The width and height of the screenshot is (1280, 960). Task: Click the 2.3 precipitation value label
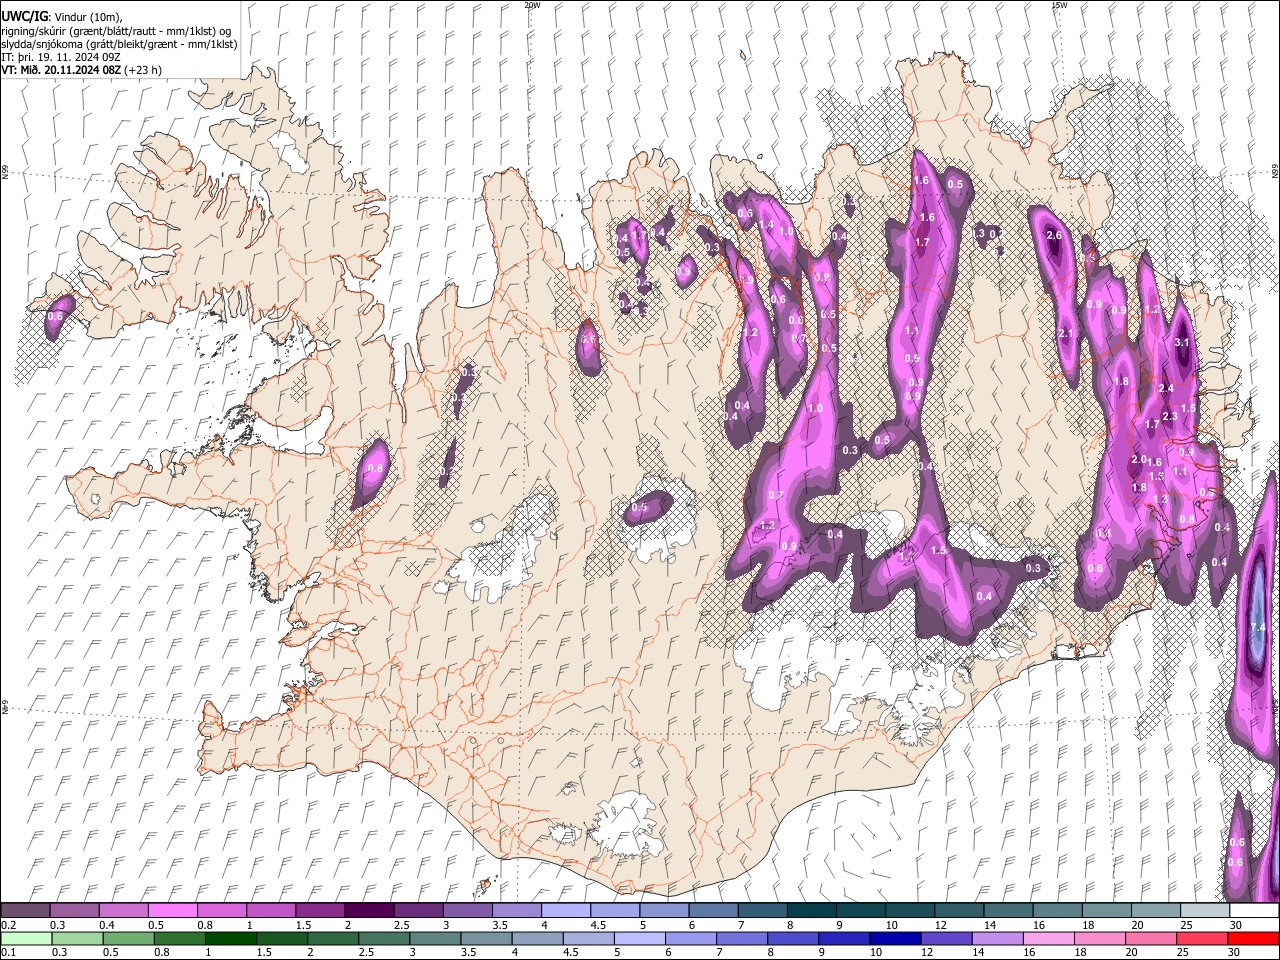(1170, 416)
